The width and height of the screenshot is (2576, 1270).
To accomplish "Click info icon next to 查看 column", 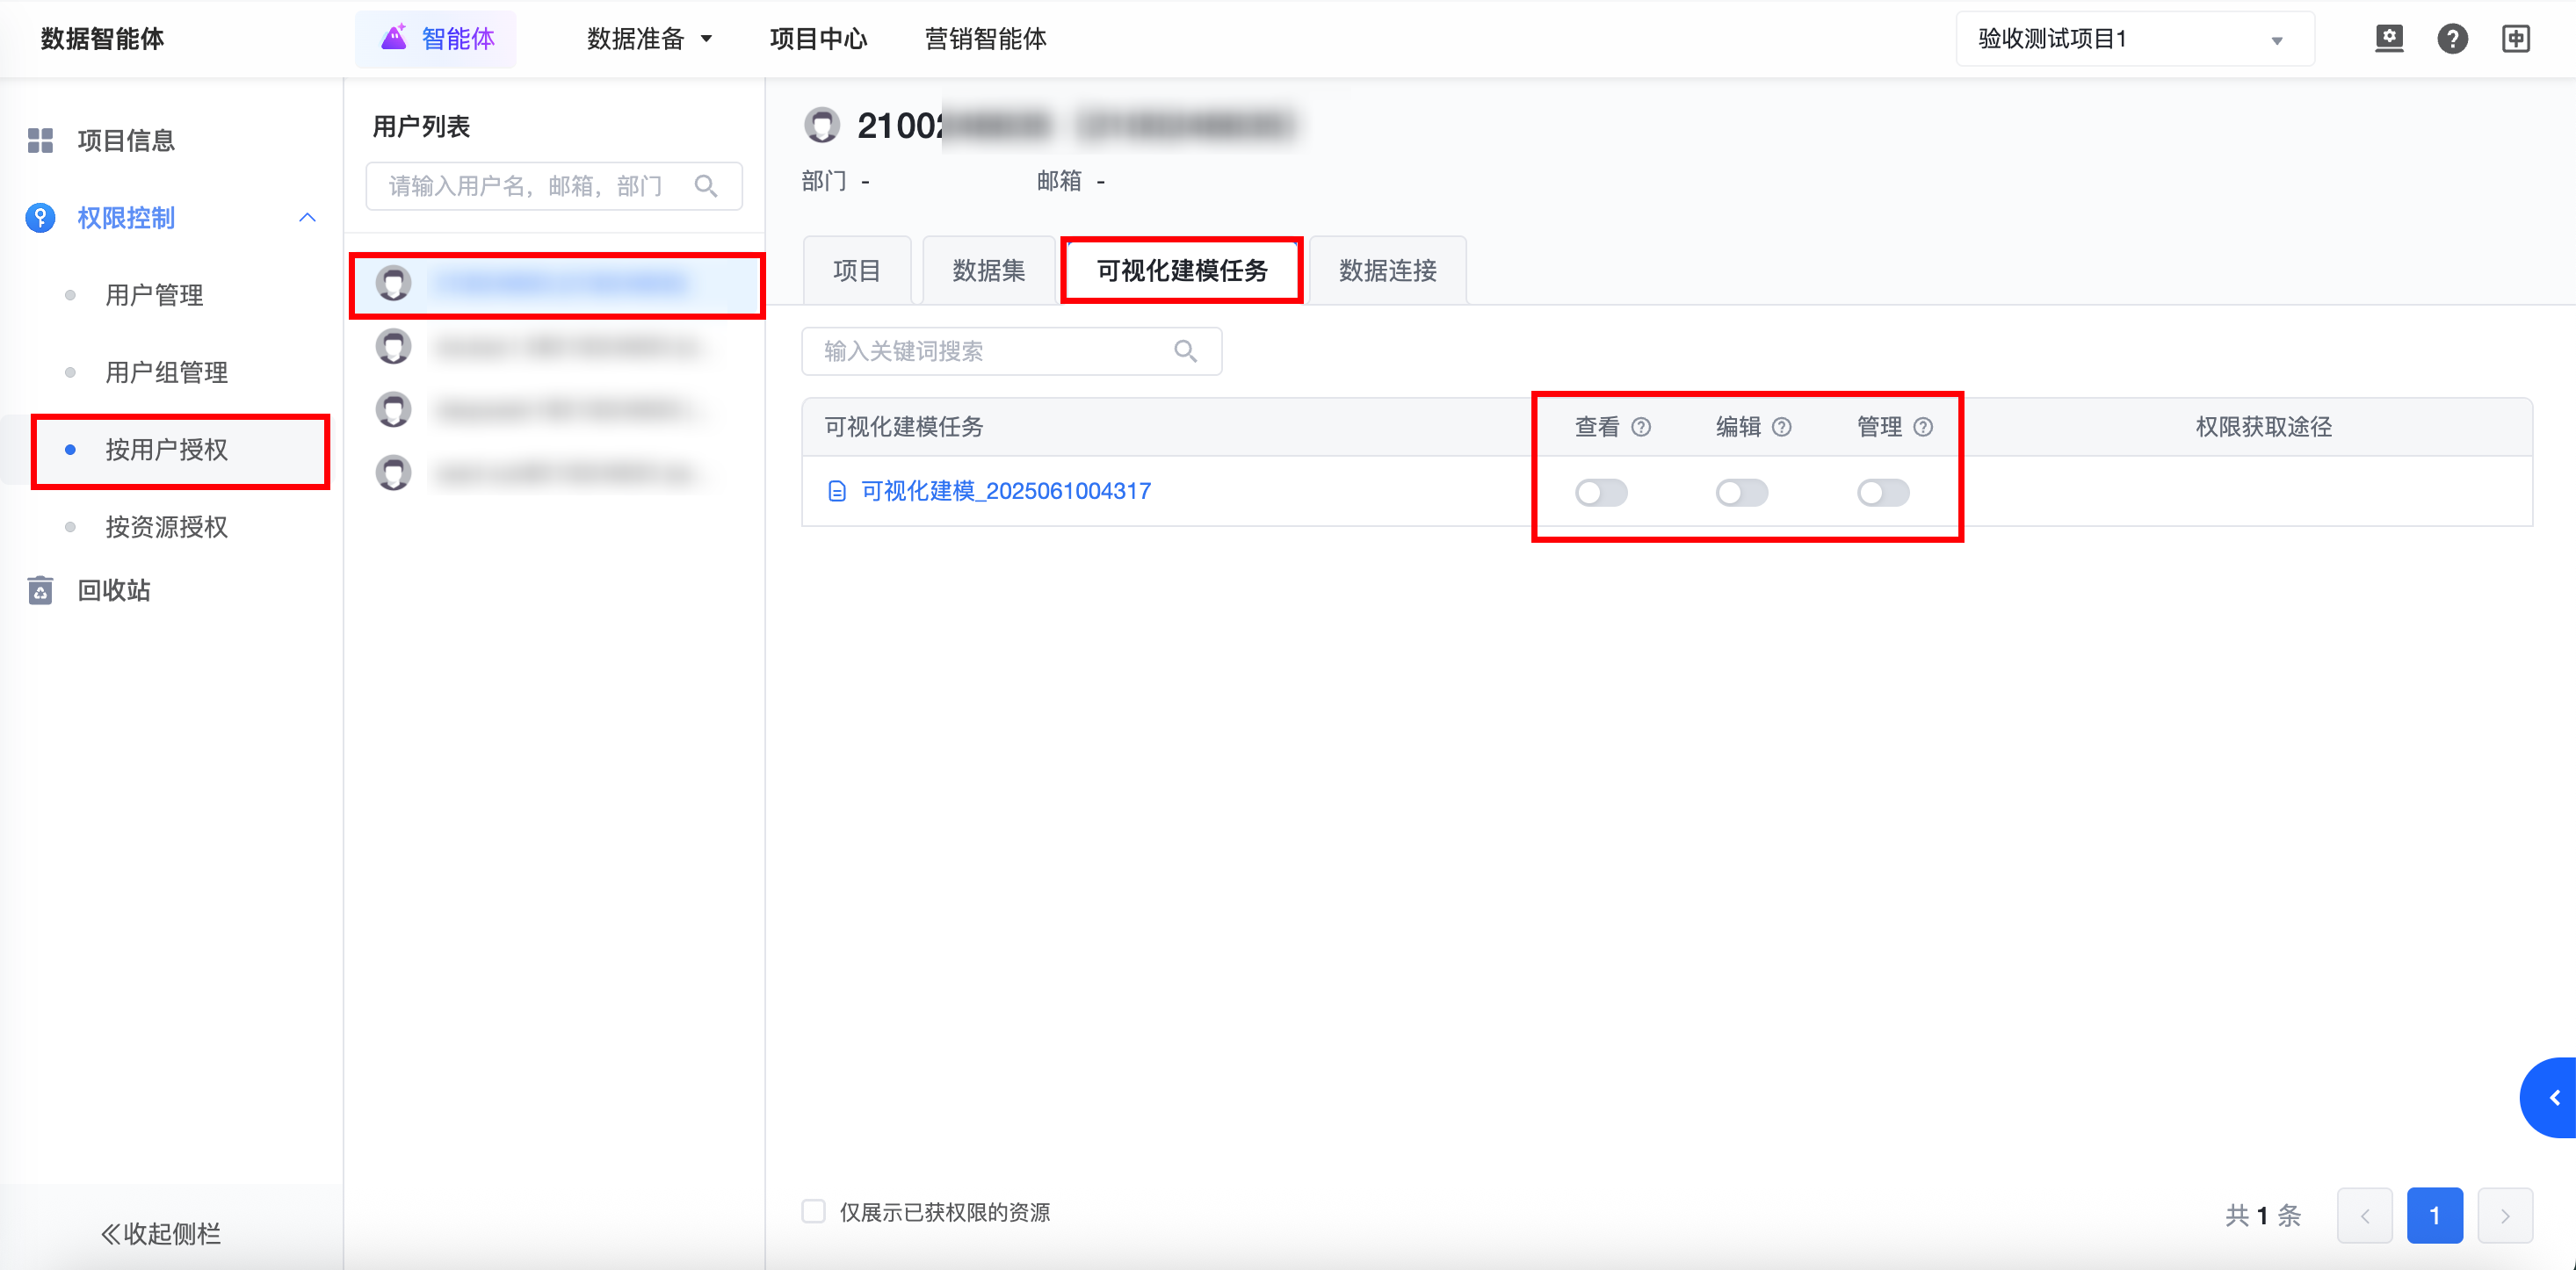I will click(x=1641, y=427).
